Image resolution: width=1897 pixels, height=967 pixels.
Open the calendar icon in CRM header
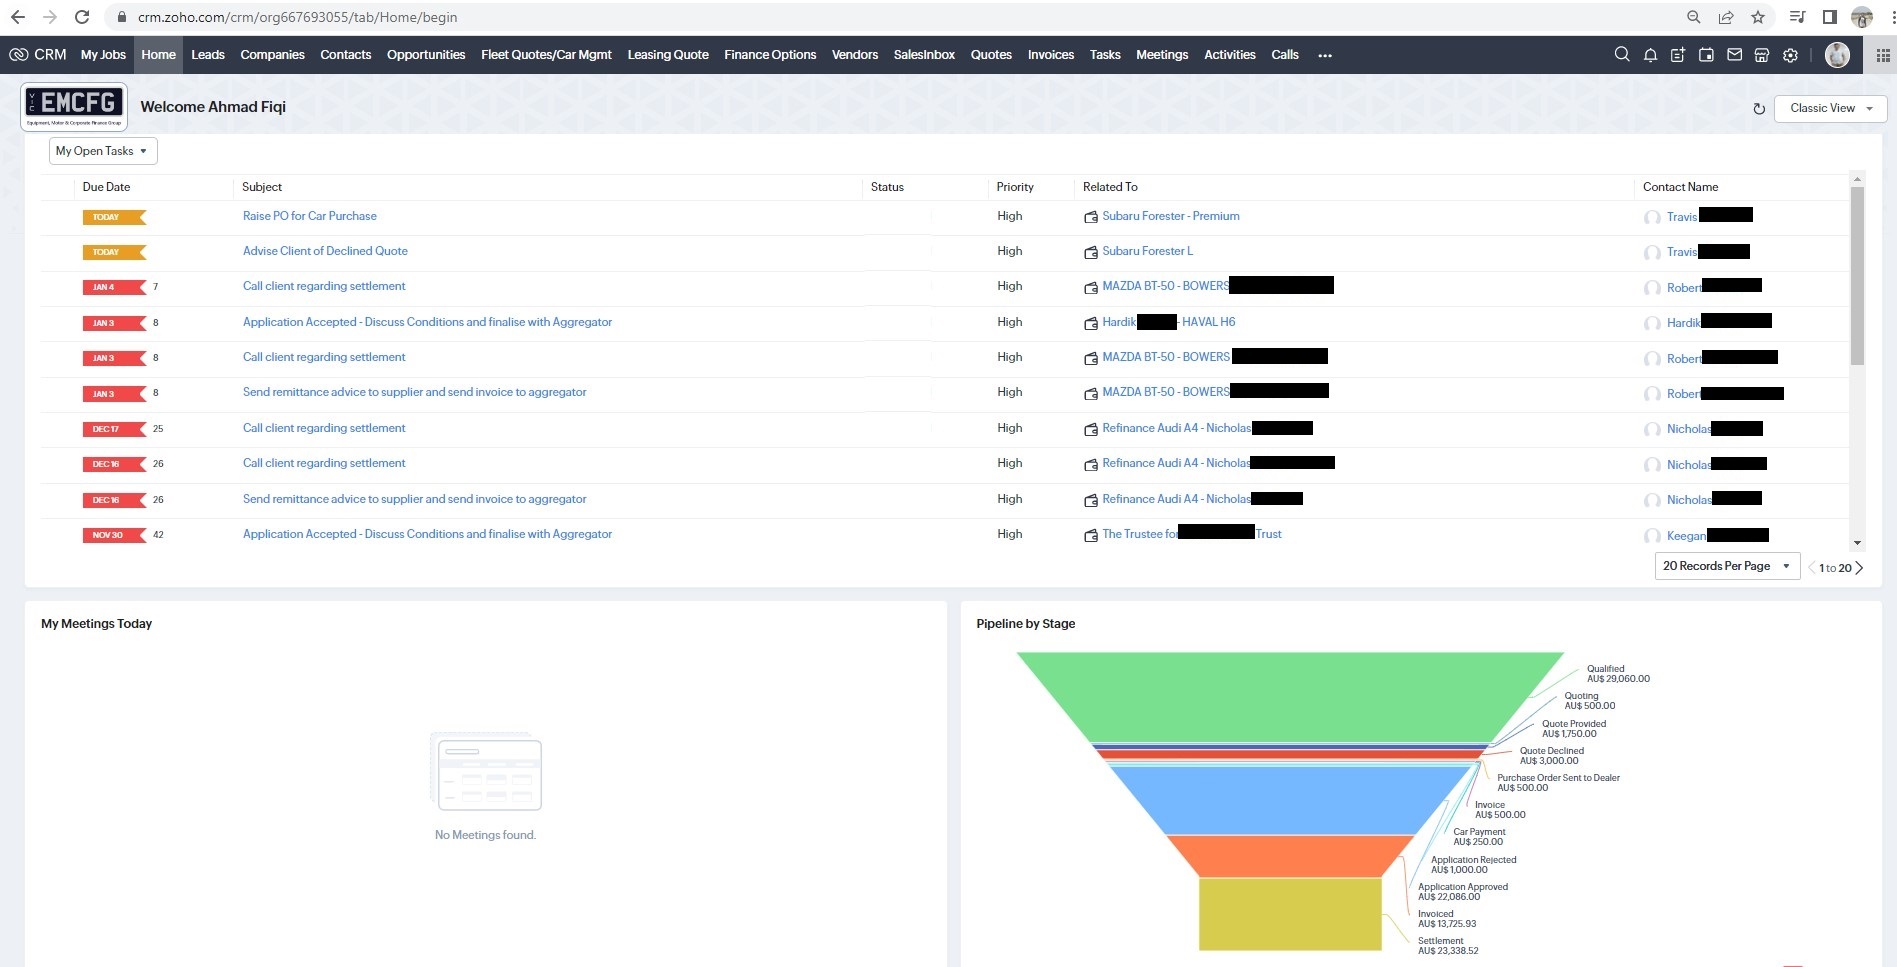click(x=1706, y=55)
